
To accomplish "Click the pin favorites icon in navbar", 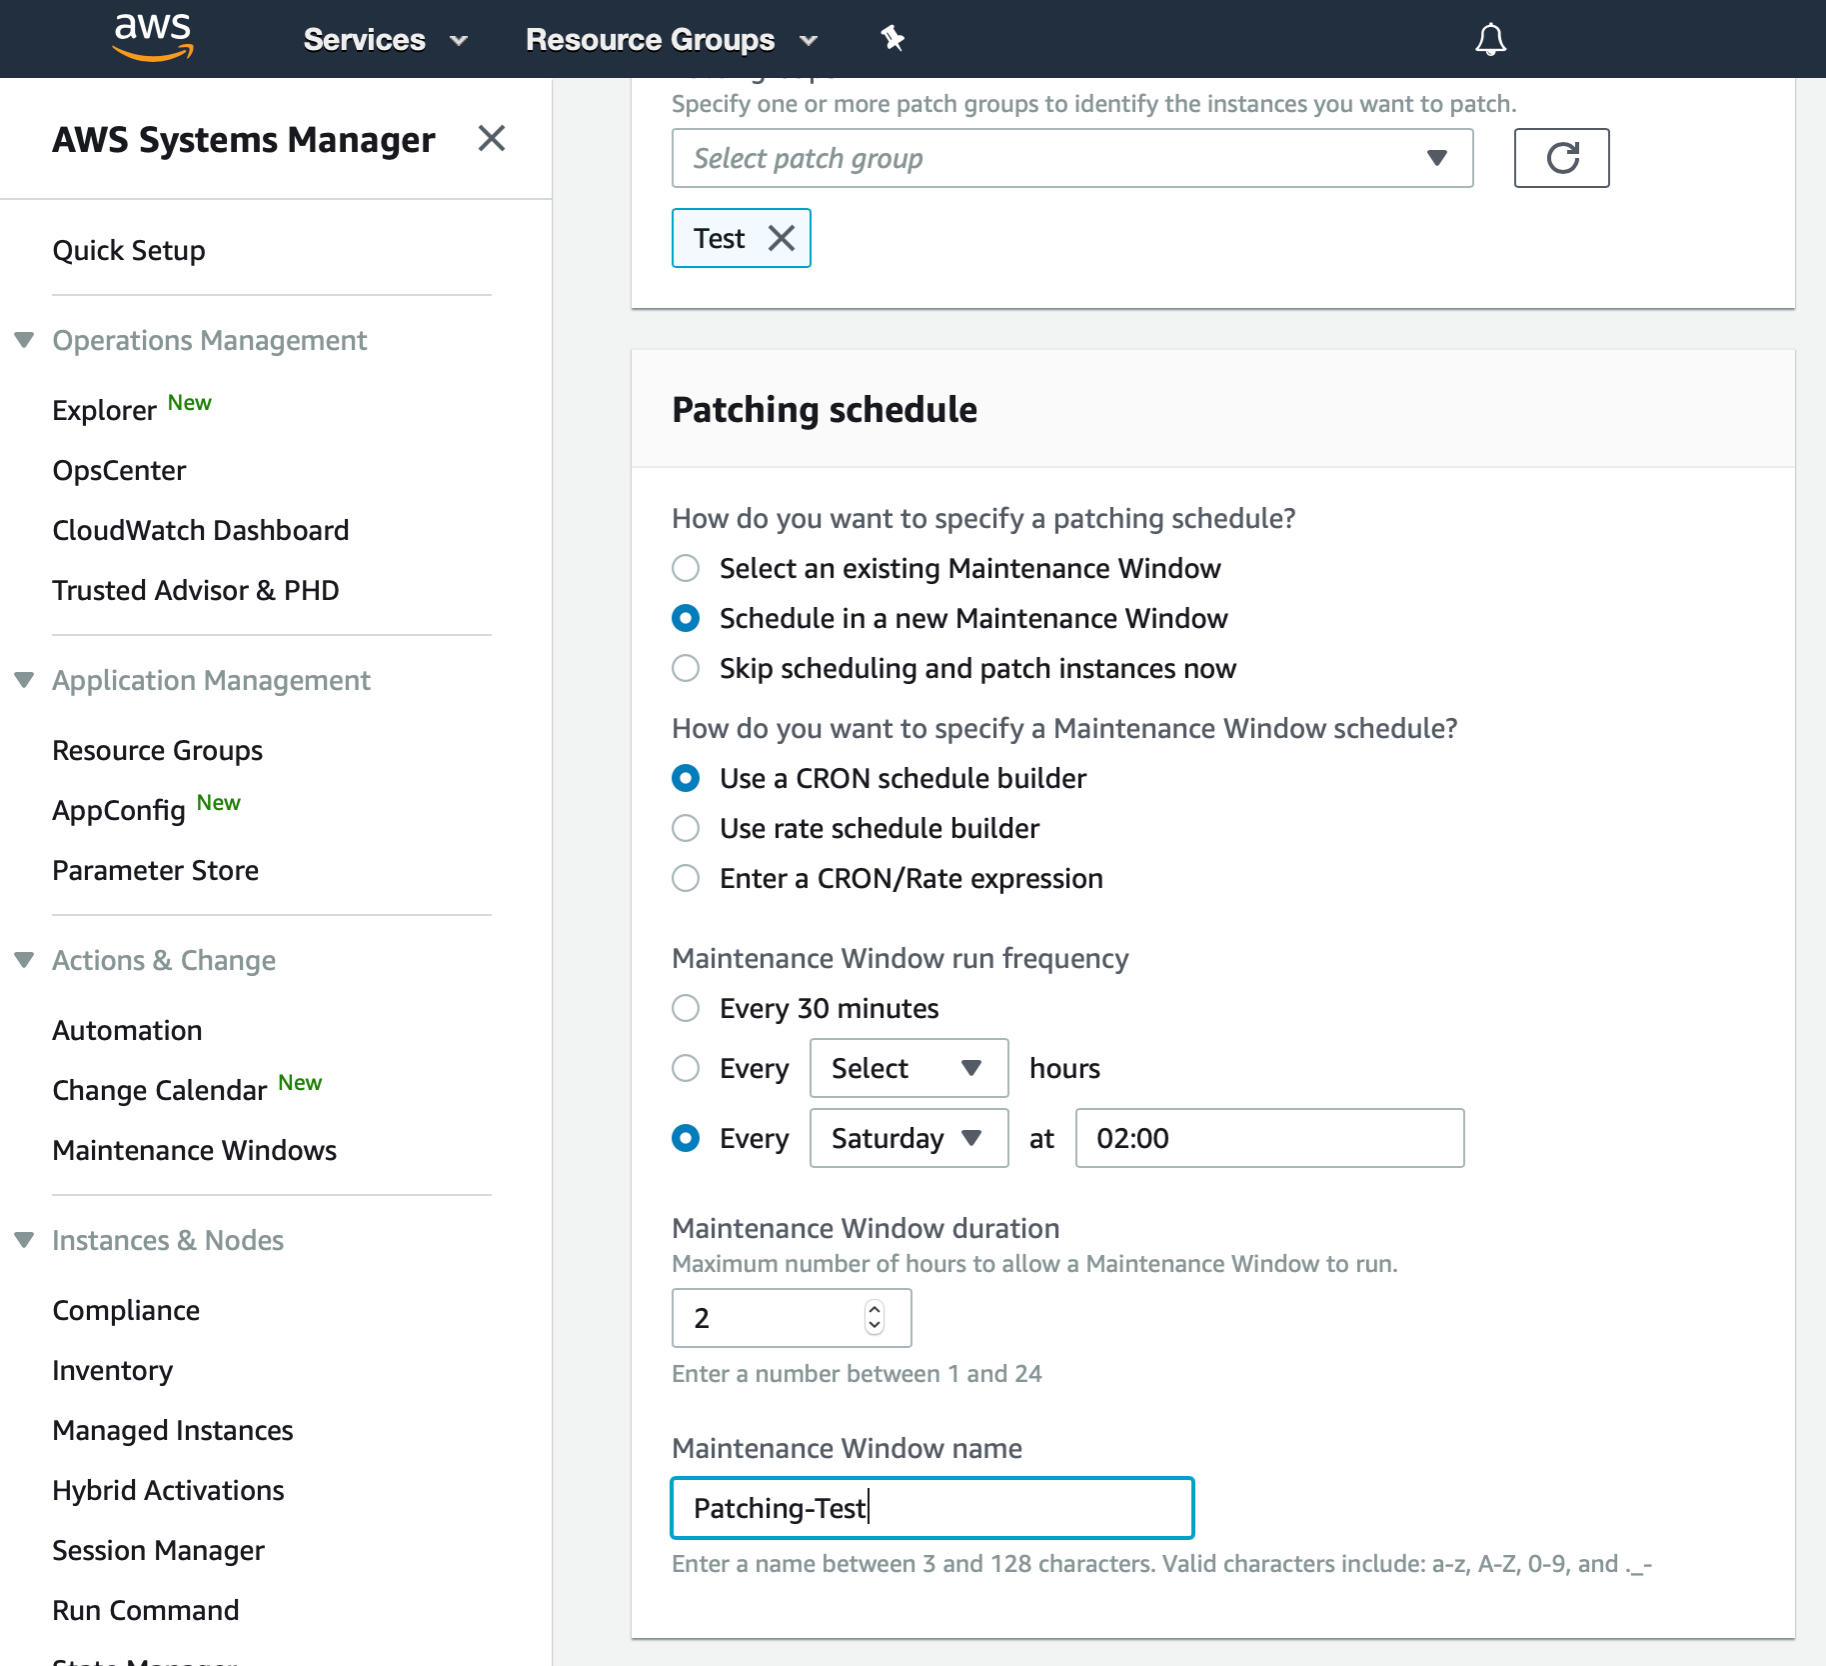I will pyautogui.click(x=891, y=38).
